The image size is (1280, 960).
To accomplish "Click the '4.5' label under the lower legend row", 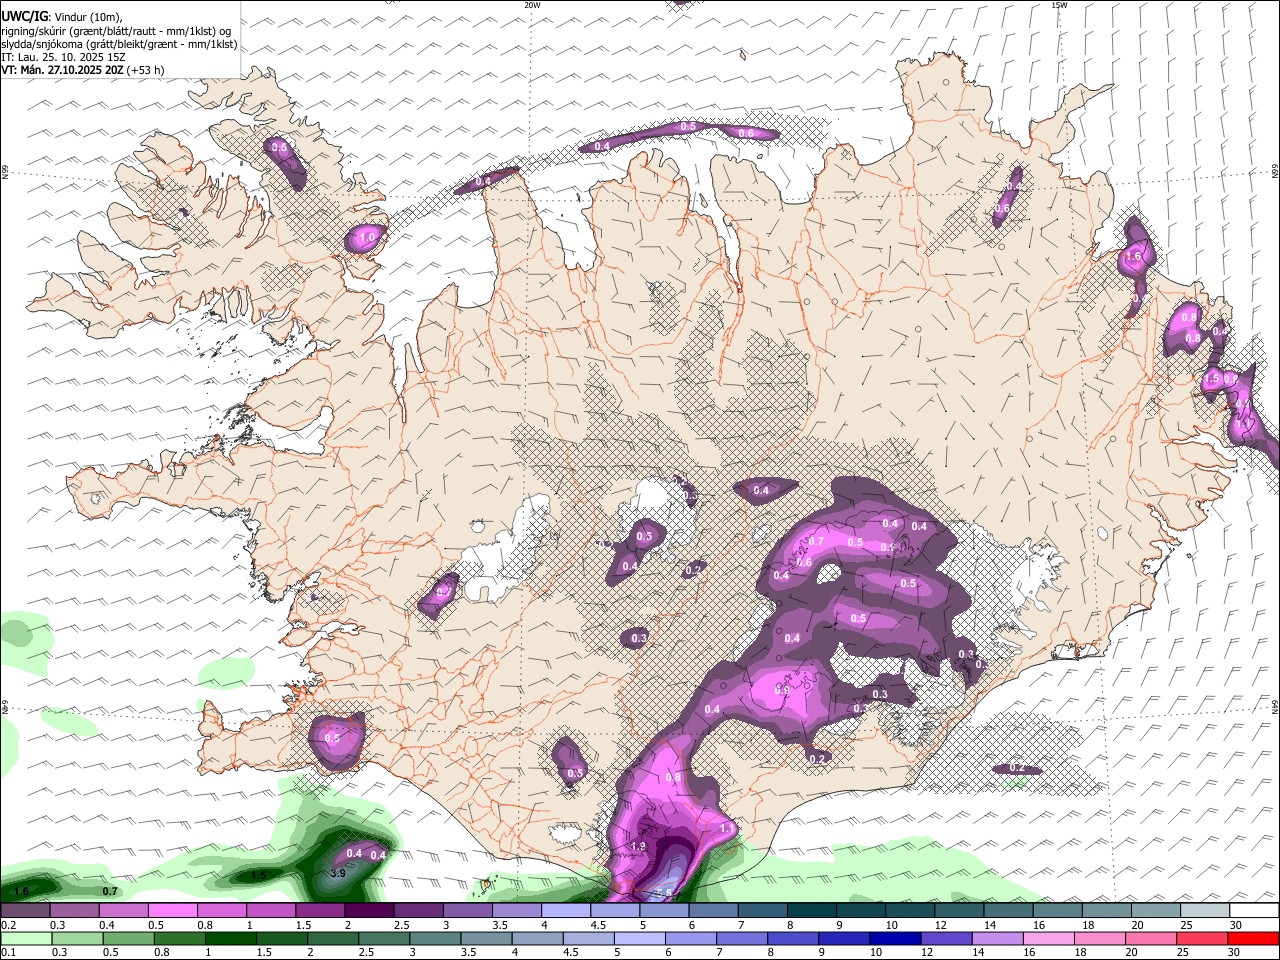I will (x=571, y=952).
